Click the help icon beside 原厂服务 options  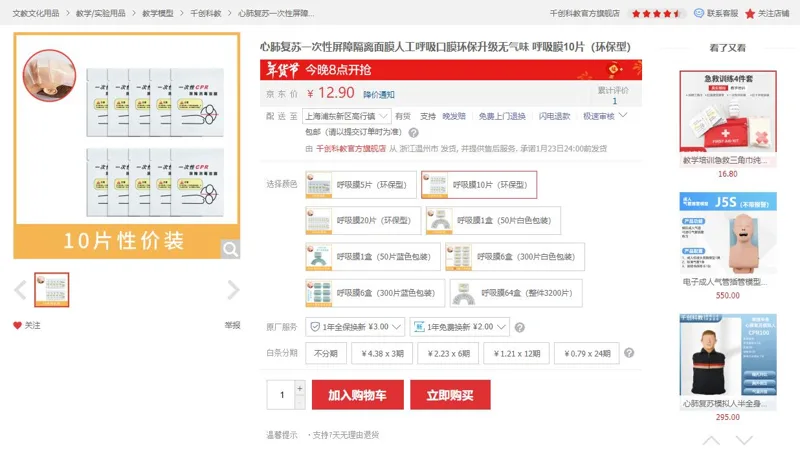click(x=519, y=328)
